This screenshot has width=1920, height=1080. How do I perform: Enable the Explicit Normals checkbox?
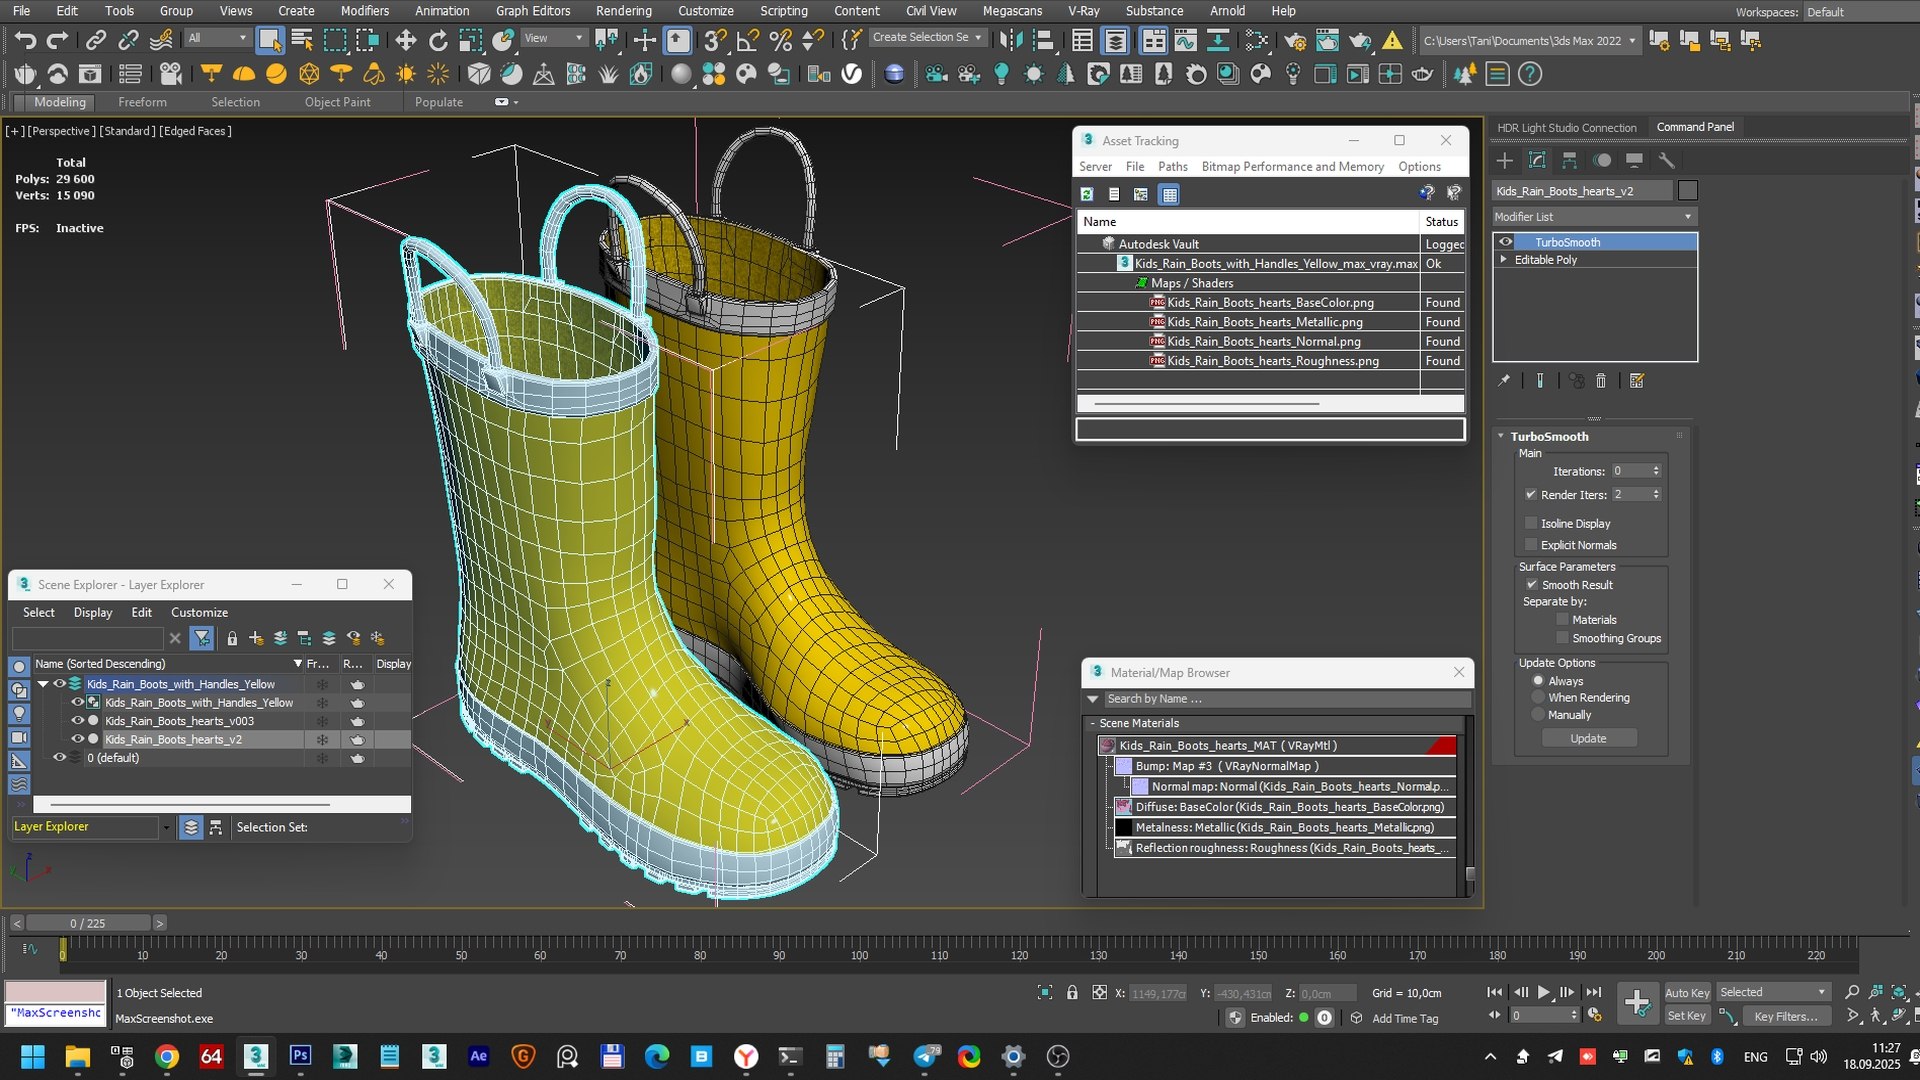click(1531, 545)
